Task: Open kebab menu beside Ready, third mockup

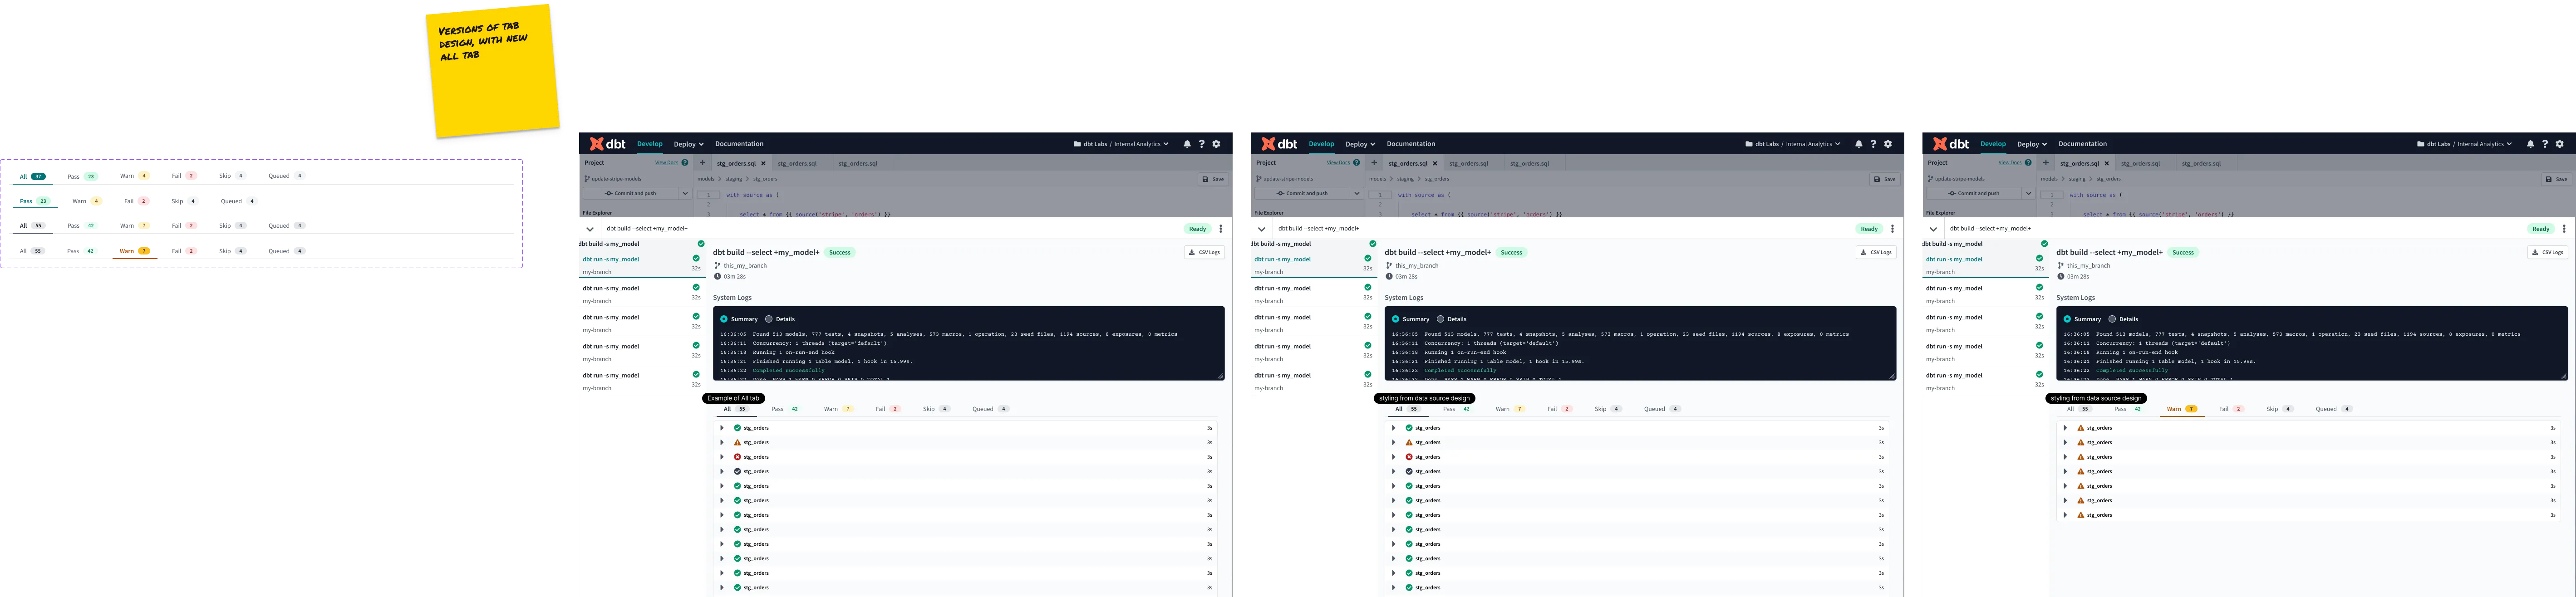Action: [2565, 229]
